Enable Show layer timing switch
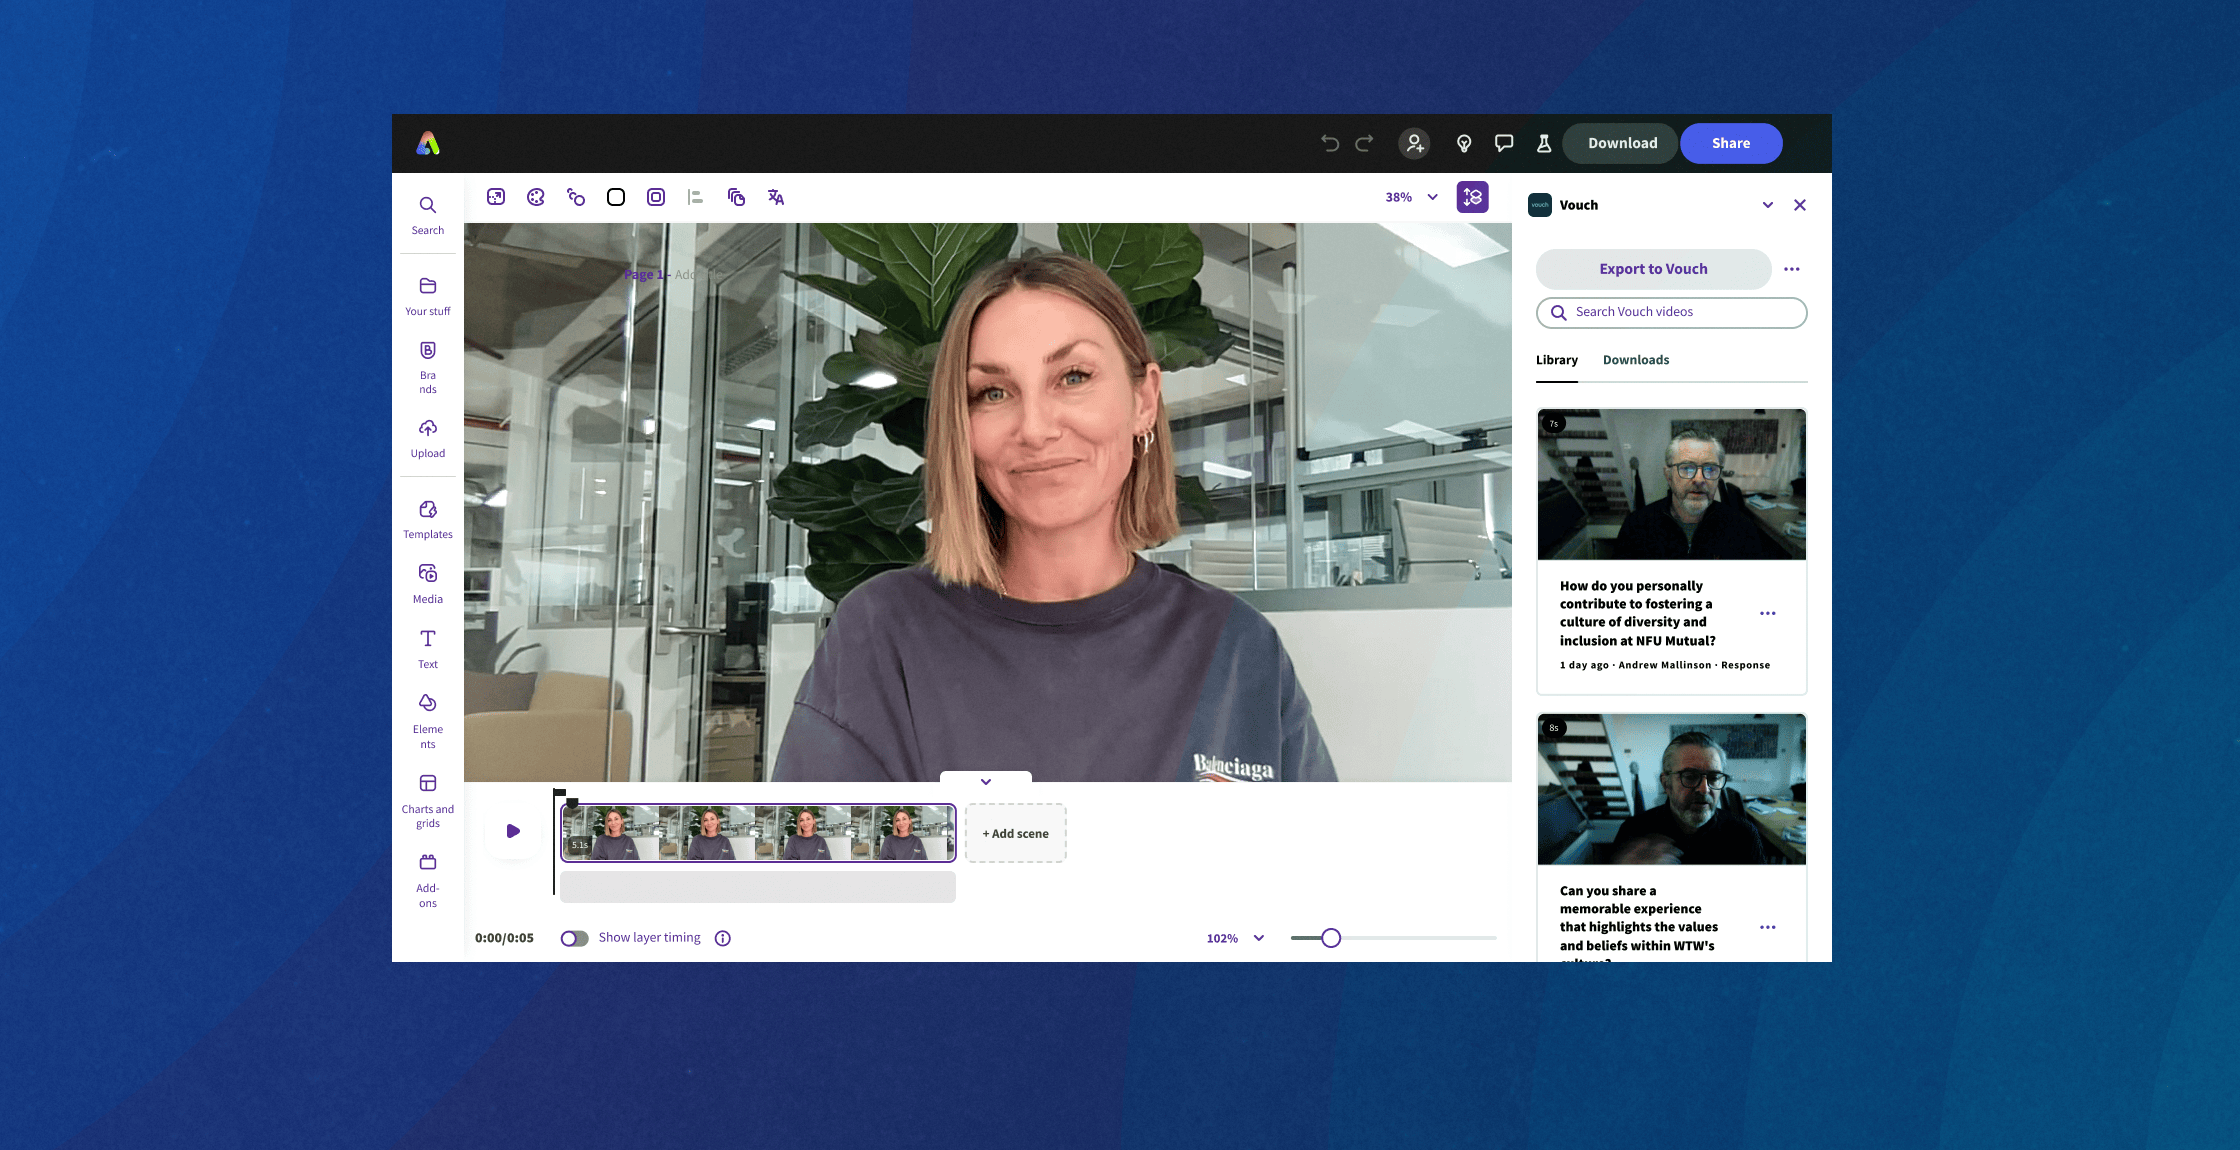The width and height of the screenshot is (2240, 1150). click(x=574, y=938)
